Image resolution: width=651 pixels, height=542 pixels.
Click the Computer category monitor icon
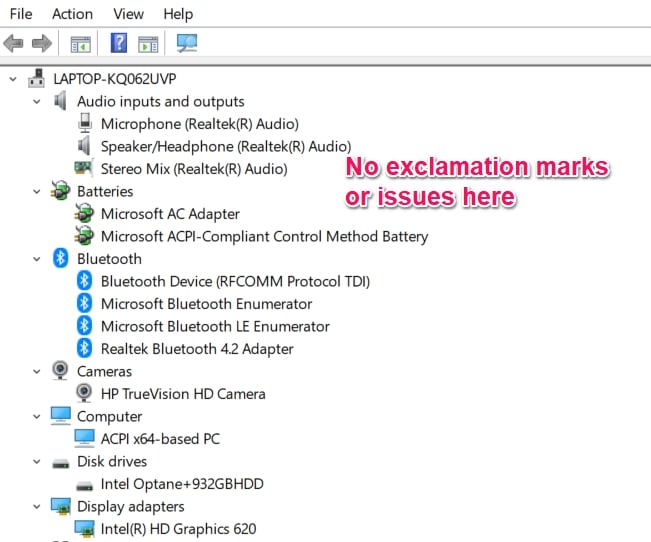(61, 416)
